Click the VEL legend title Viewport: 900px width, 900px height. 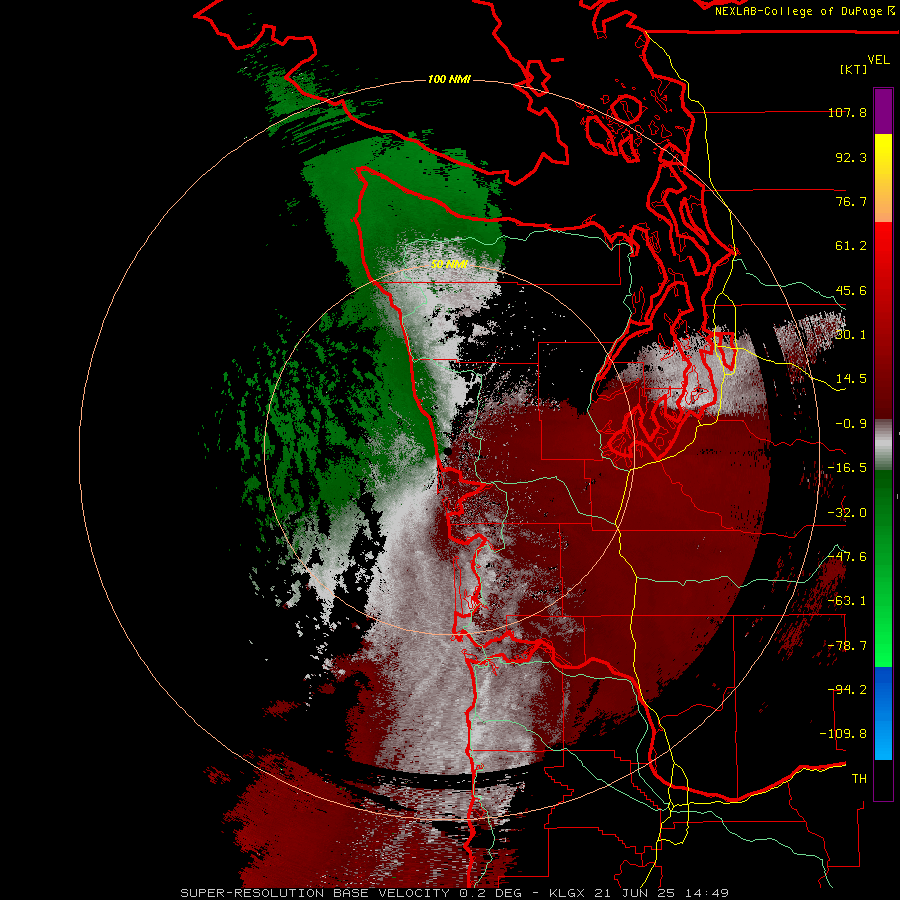click(878, 60)
